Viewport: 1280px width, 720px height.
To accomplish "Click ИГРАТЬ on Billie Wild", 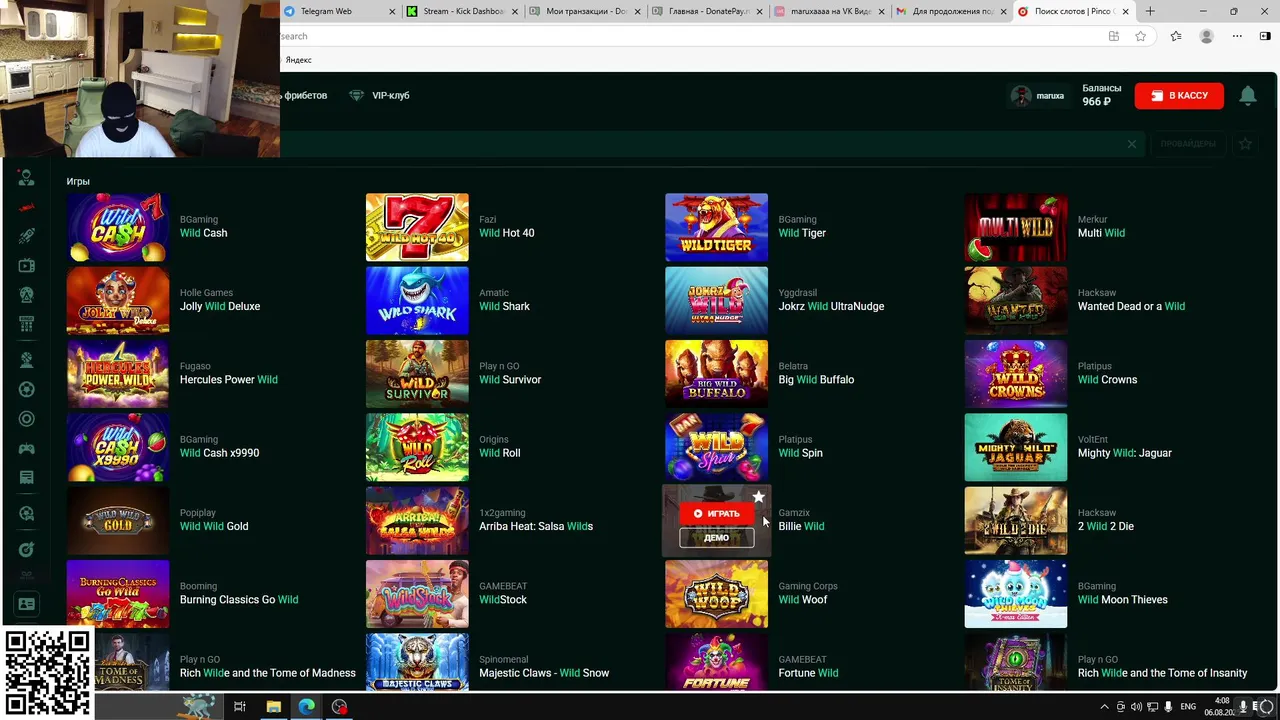I will pyautogui.click(x=716, y=513).
